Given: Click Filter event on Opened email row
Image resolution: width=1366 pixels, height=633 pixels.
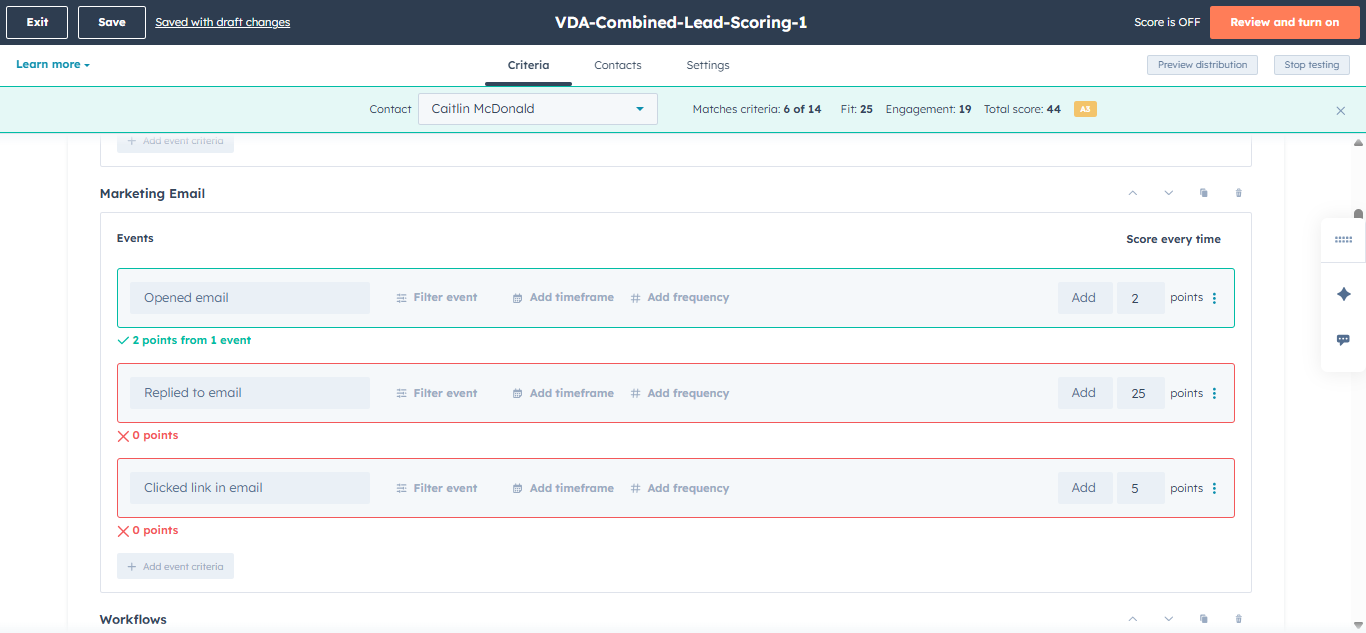Looking at the screenshot, I should [437, 297].
